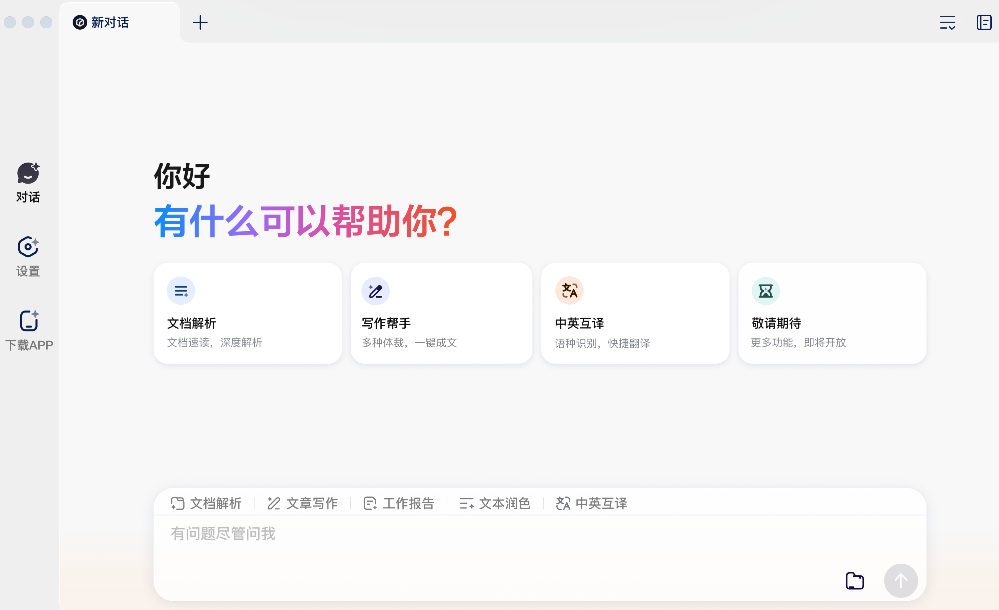Open a new tab with the plus button
Viewport: 999px width, 610px height.
tap(199, 22)
